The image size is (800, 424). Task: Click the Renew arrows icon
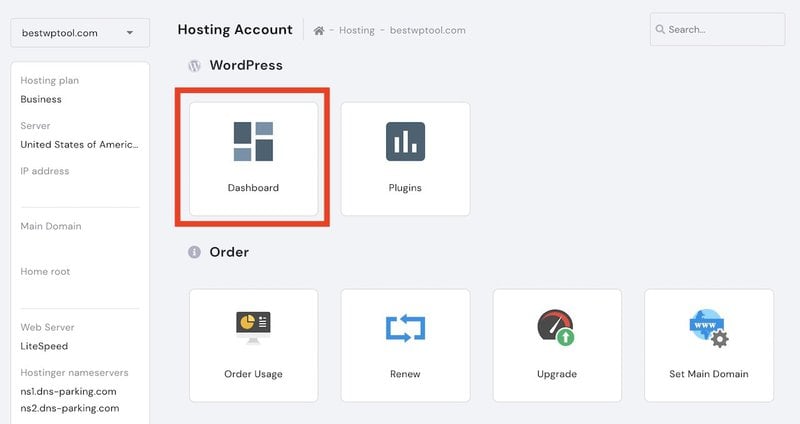405,328
